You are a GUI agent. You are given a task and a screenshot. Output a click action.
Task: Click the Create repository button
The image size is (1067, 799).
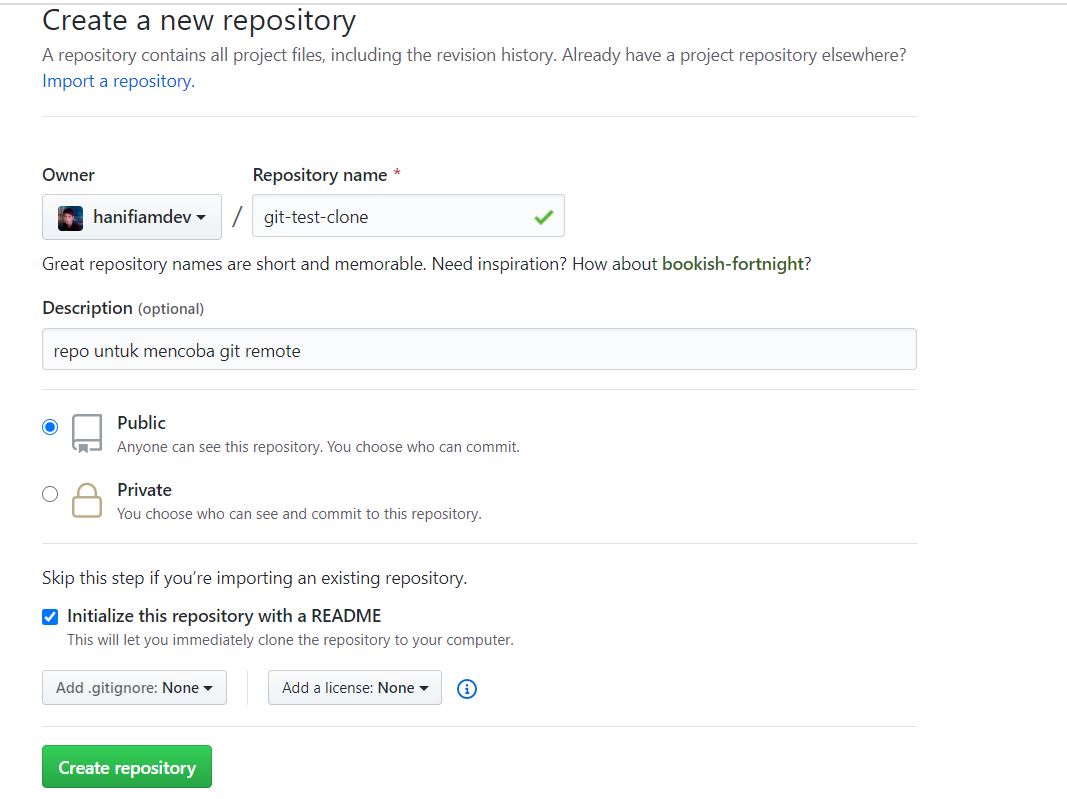click(x=127, y=767)
